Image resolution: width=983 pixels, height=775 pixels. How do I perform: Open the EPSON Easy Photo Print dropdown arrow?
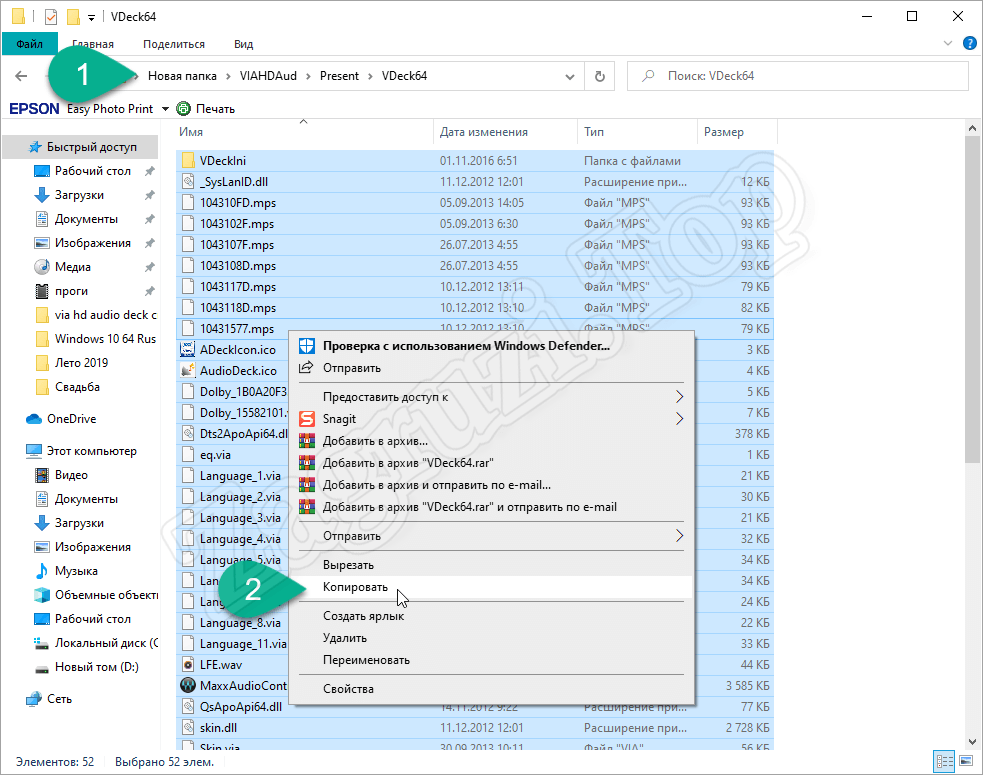pos(165,109)
